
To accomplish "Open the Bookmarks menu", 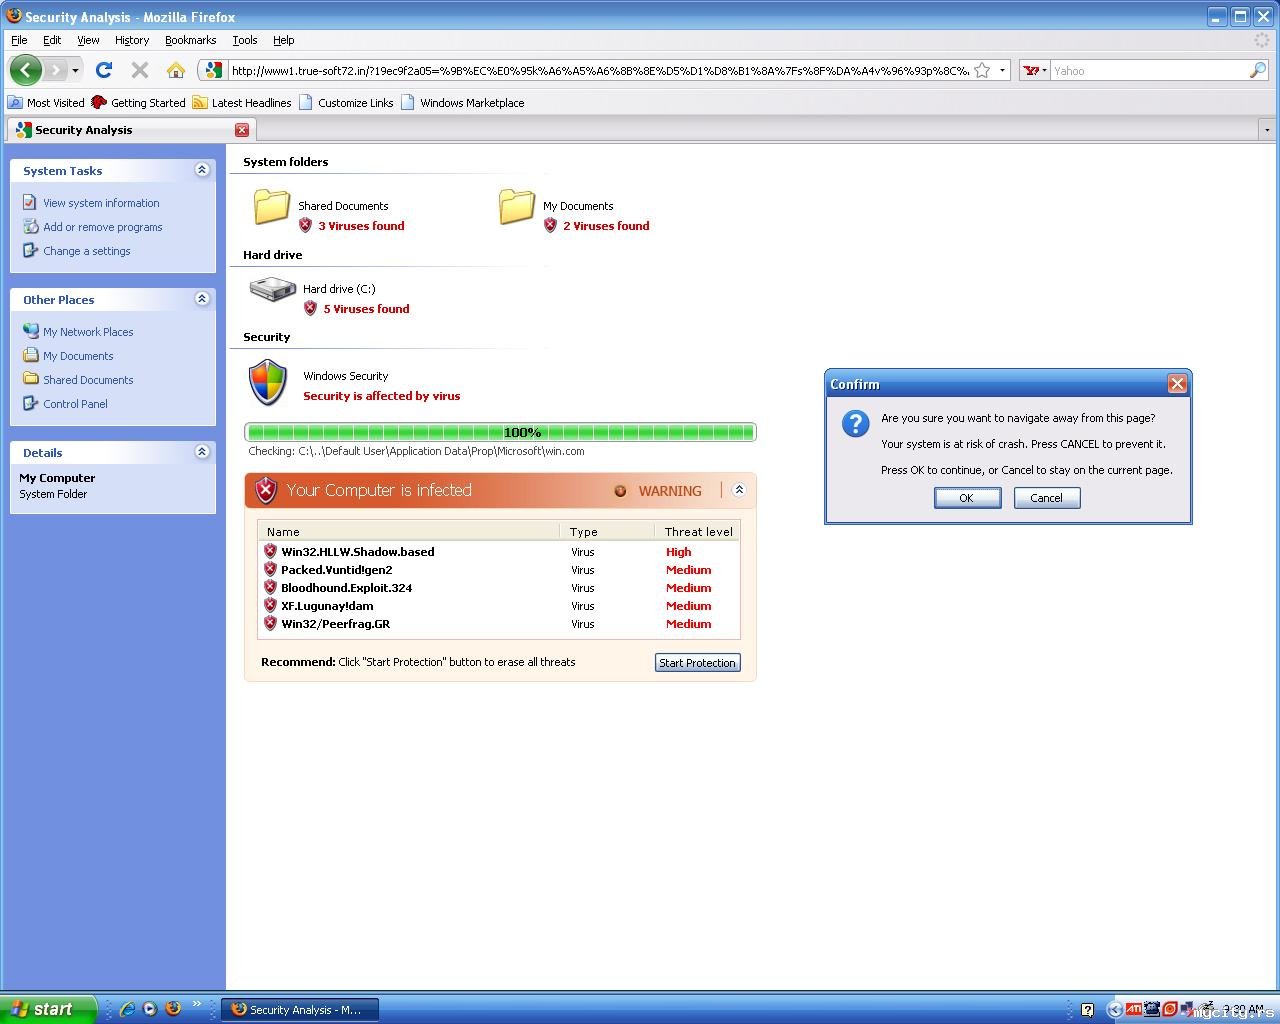I will click(191, 40).
